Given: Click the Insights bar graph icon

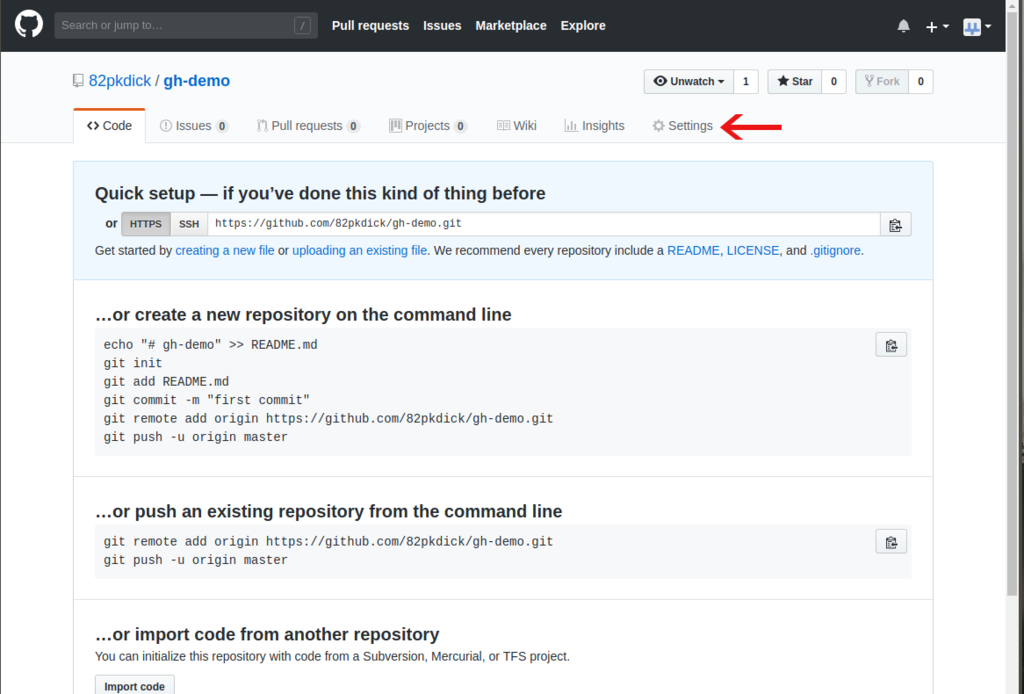Looking at the screenshot, I should click(571, 126).
